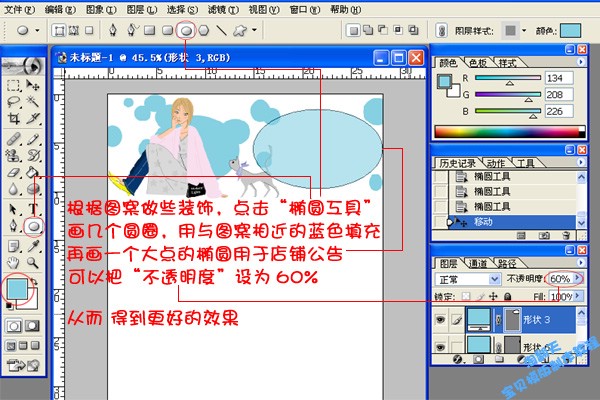Screen dimensions: 600x400
Task: Select the Rectangular Marquee tool
Action: click(x=13, y=85)
